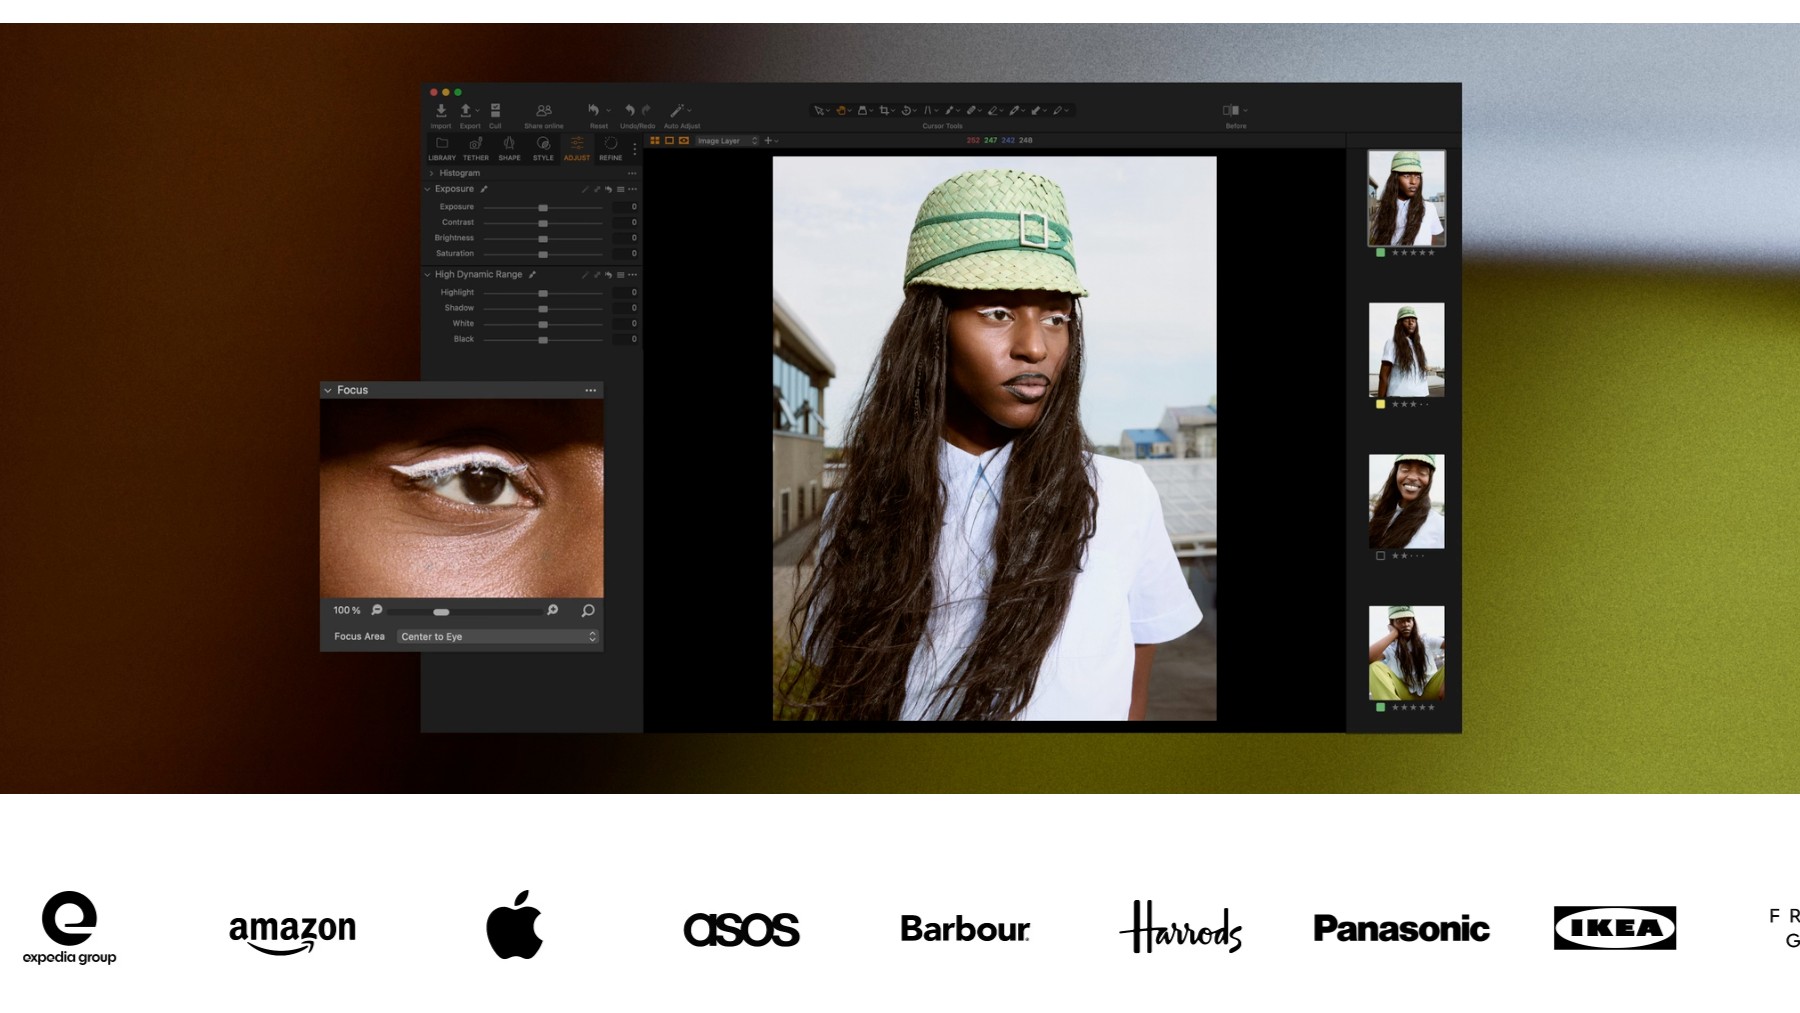Image resolution: width=1800 pixels, height=1013 pixels.
Task: Click the Auto Adjust magic wand
Action: coord(677,110)
